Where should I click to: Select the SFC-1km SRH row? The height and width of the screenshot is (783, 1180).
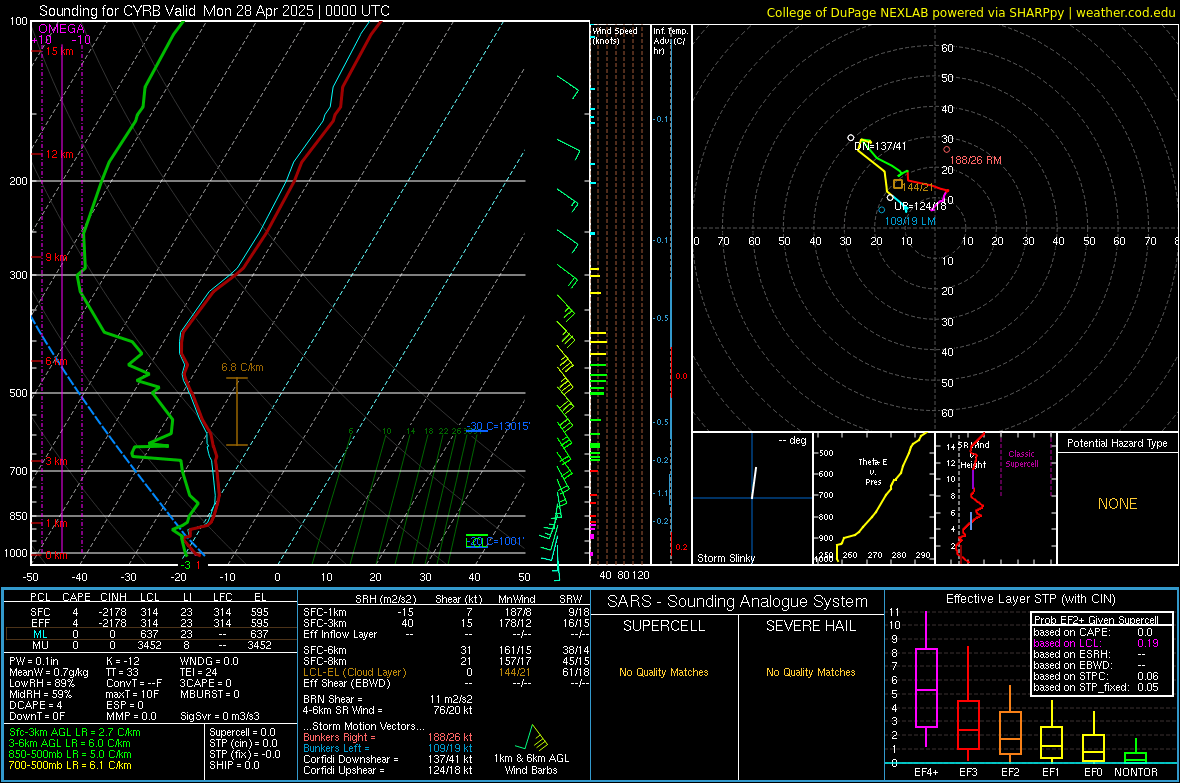(x=446, y=612)
